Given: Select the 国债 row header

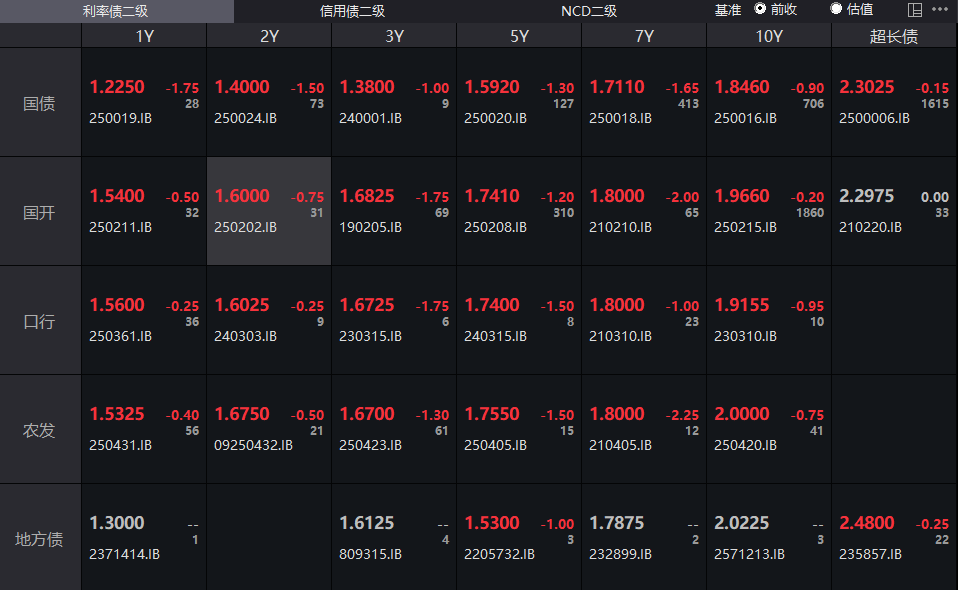Looking at the screenshot, I should [x=40, y=103].
